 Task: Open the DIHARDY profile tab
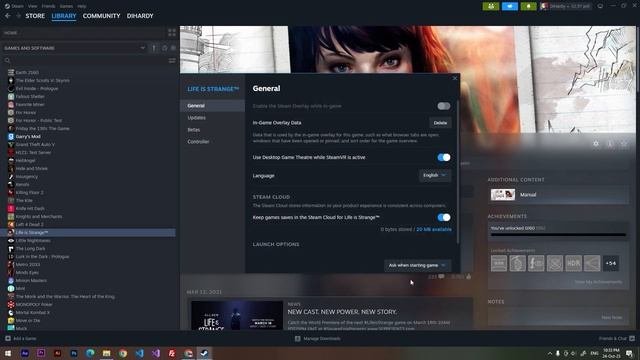tap(140, 16)
